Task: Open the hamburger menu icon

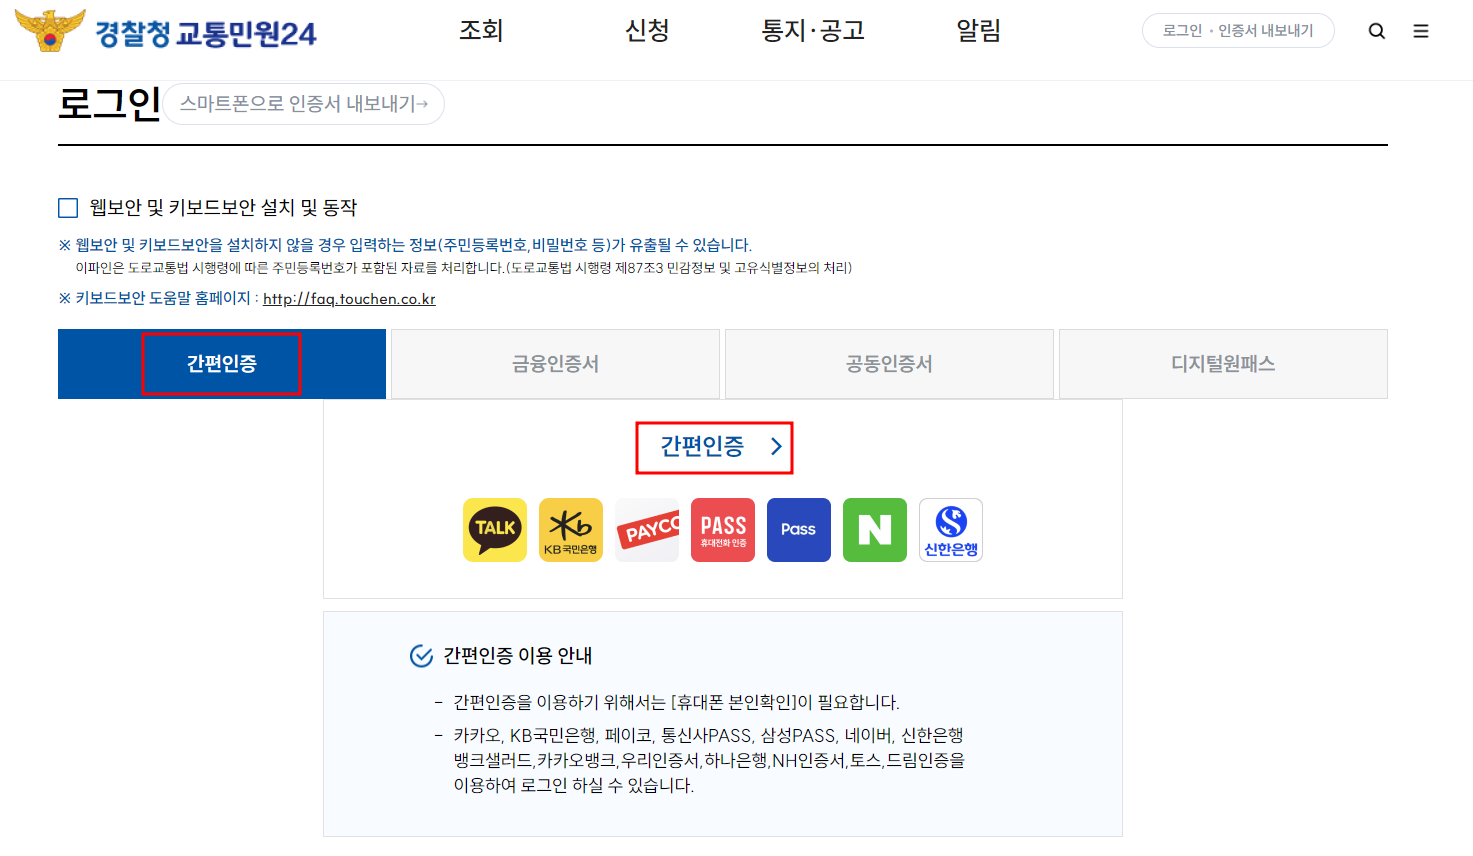Action: pos(1421,30)
